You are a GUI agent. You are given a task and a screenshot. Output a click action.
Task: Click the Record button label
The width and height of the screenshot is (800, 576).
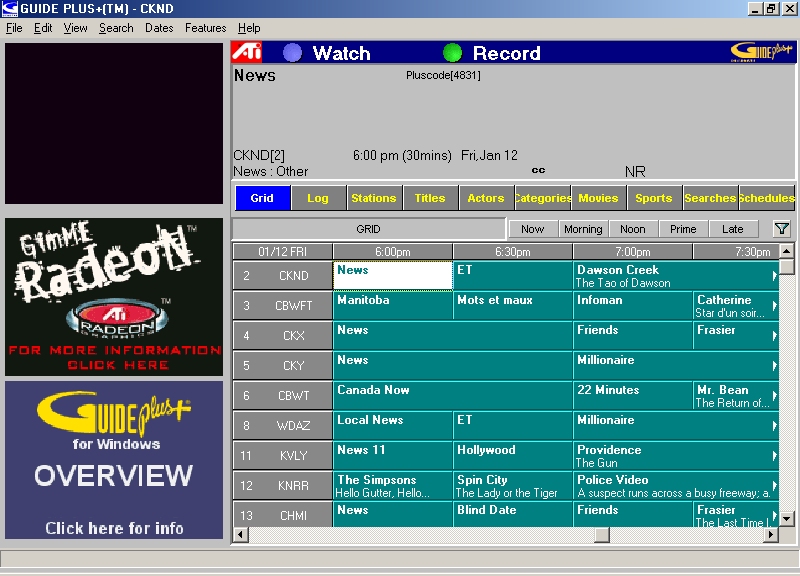507,53
